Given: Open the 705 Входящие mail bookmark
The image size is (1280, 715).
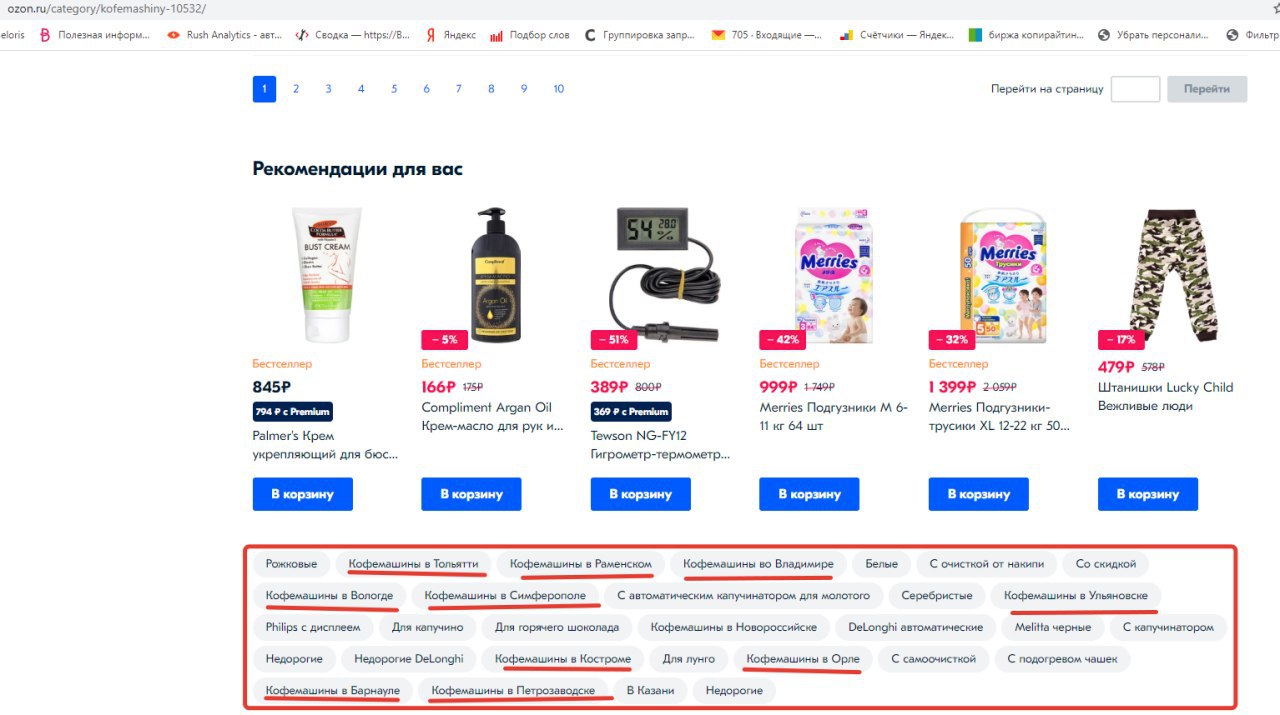Looking at the screenshot, I should (x=767, y=35).
